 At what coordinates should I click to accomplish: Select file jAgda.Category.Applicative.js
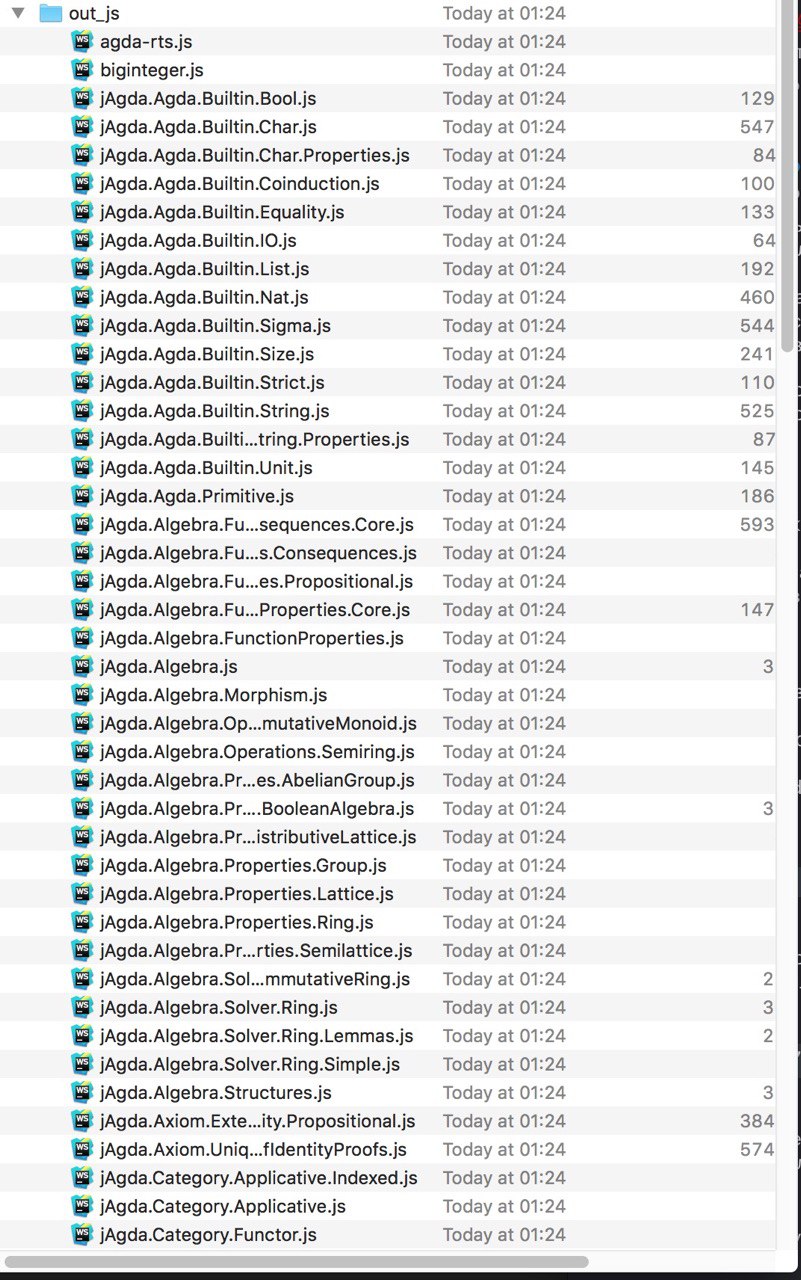pos(223,1206)
